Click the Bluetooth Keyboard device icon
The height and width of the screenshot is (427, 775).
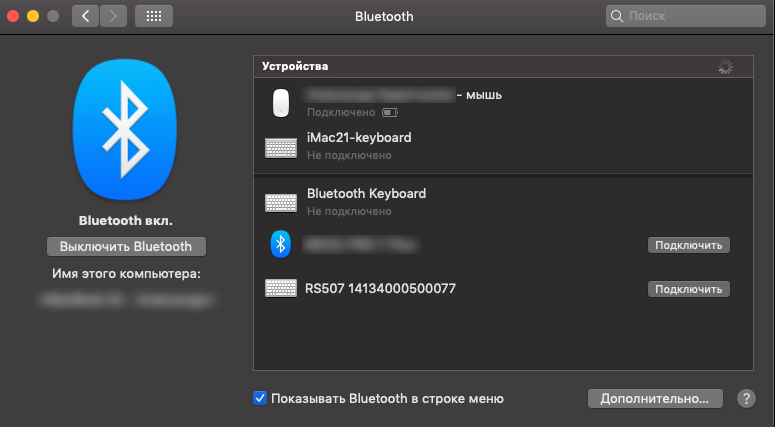click(x=281, y=202)
